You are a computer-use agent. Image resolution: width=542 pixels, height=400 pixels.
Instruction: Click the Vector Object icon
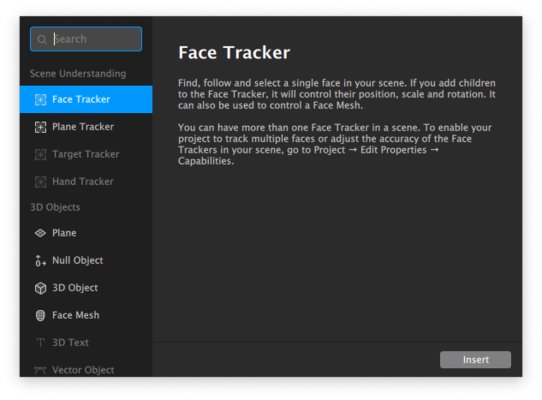tap(40, 370)
